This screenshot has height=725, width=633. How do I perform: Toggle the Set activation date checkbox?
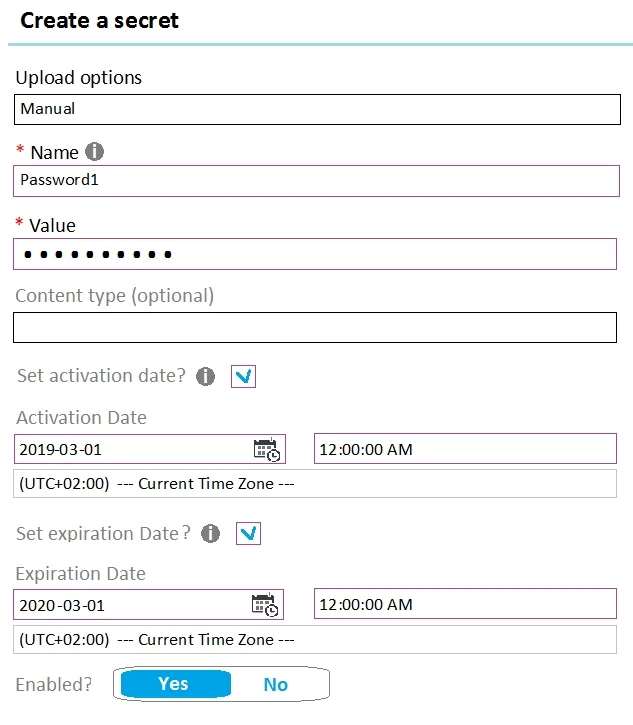coord(243,376)
